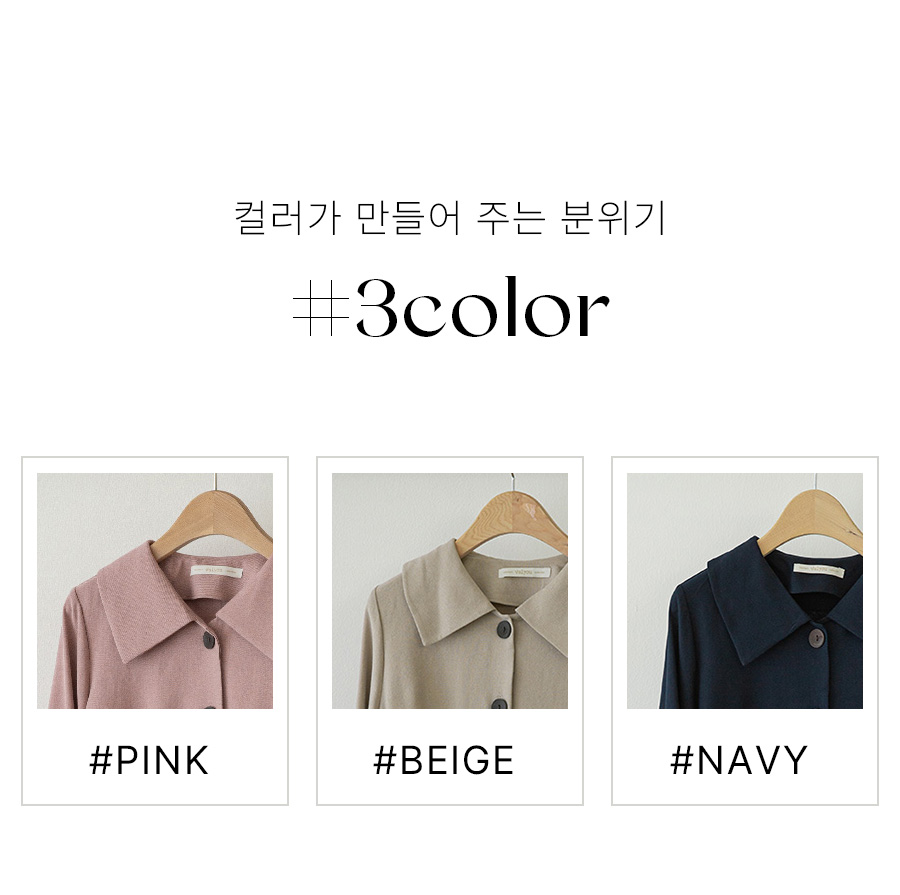The image size is (900, 895).
Task: Click the hash symbol before 3color
Action: click(321, 308)
